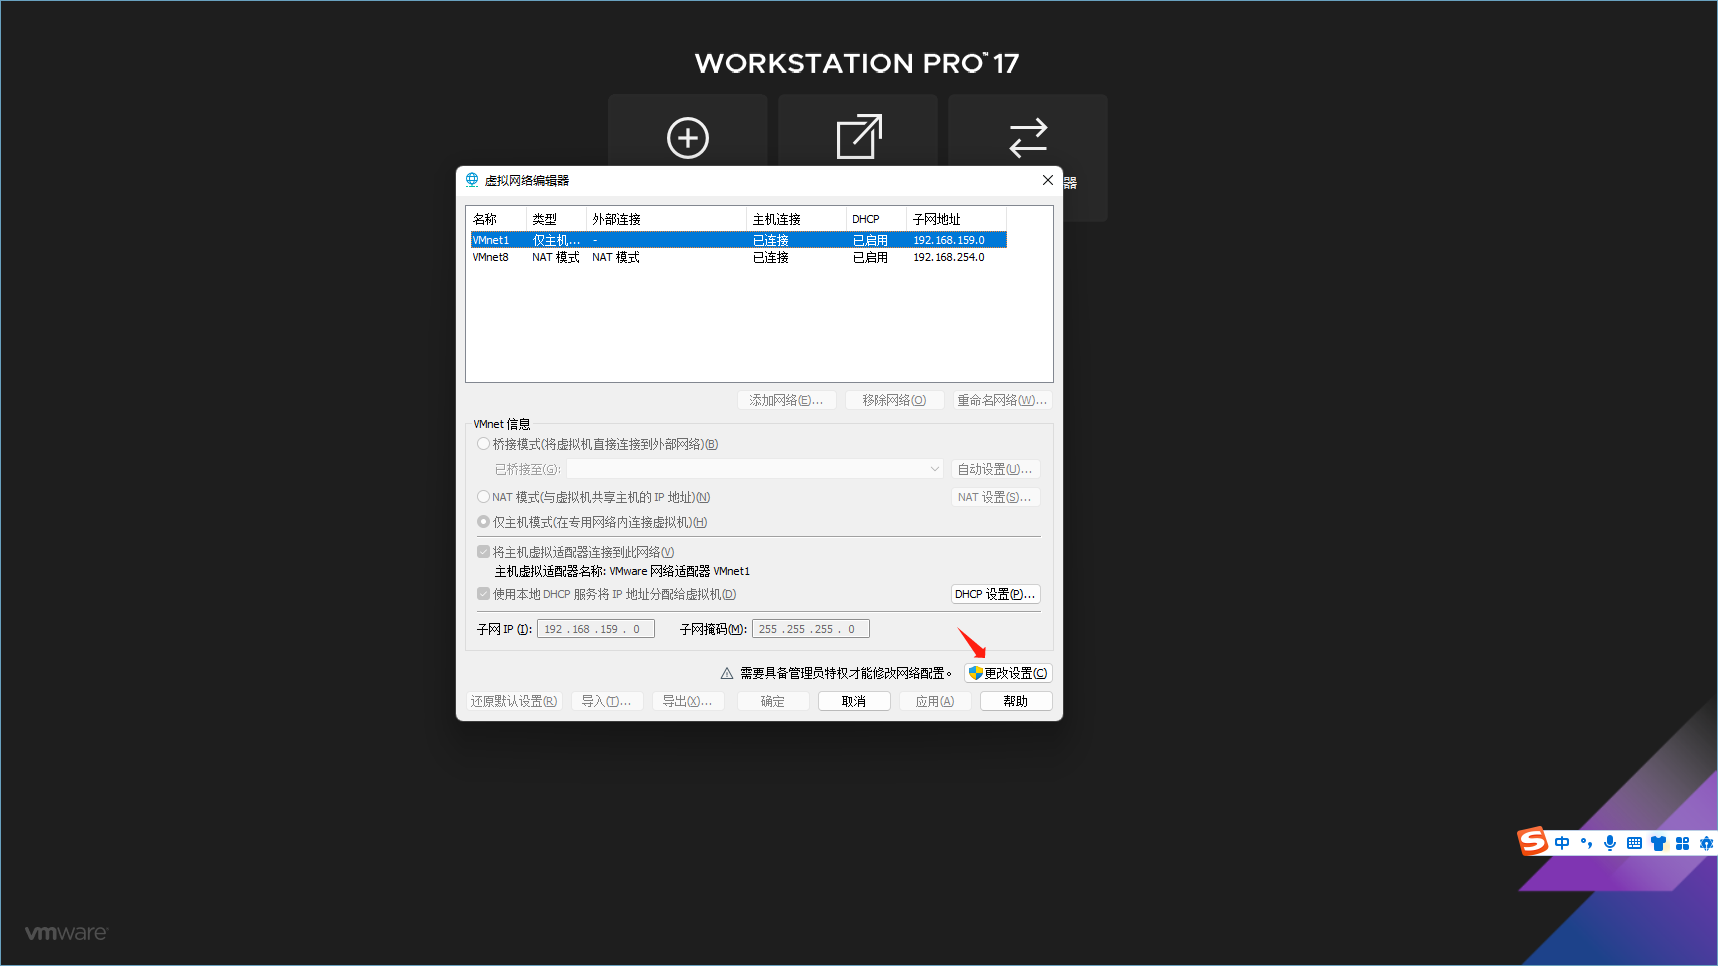Open the Sogou toolbox grid icon

click(x=1682, y=843)
